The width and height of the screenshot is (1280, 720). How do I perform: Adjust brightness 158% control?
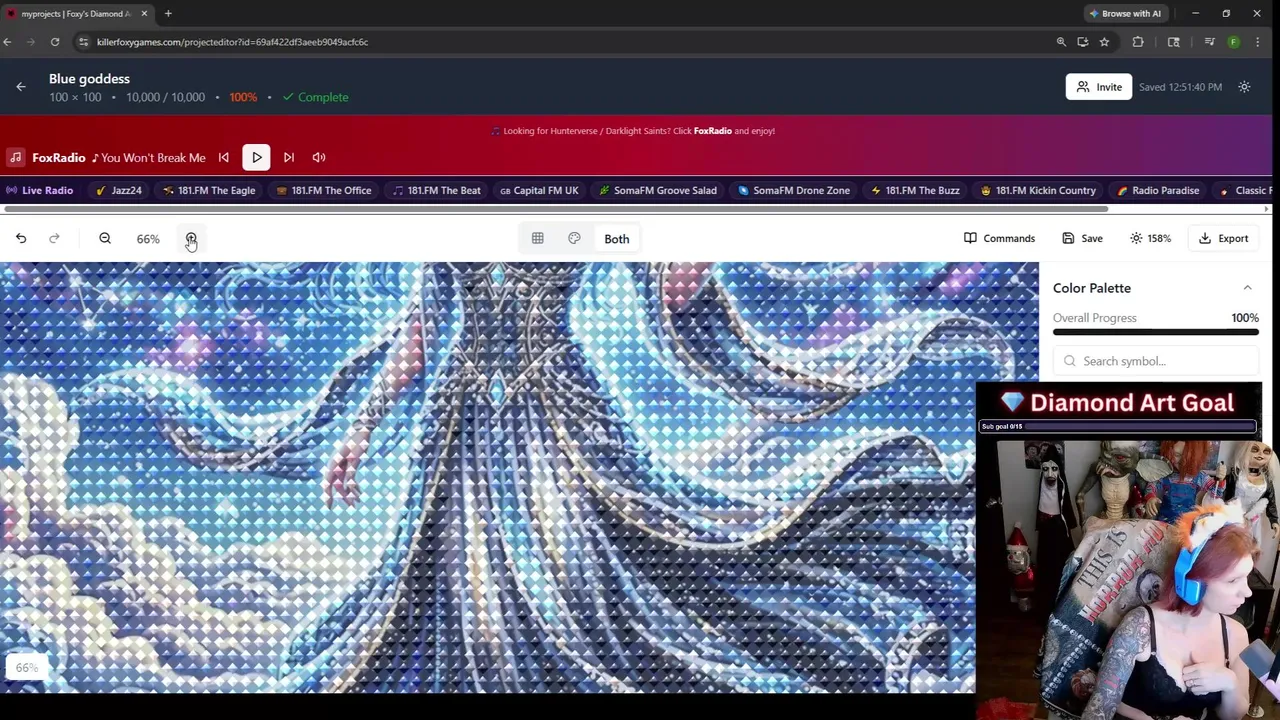(x=1150, y=238)
